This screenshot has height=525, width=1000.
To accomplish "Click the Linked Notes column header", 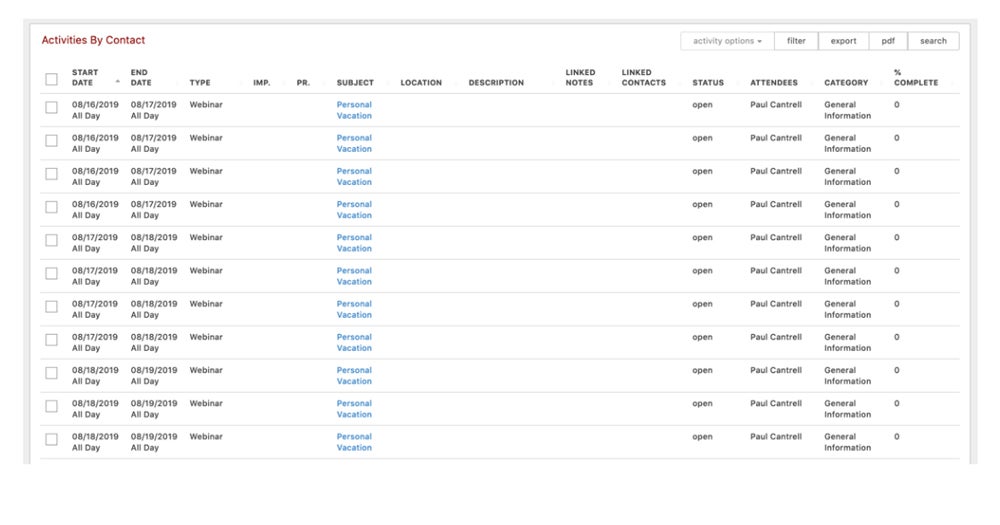I will (x=580, y=77).
